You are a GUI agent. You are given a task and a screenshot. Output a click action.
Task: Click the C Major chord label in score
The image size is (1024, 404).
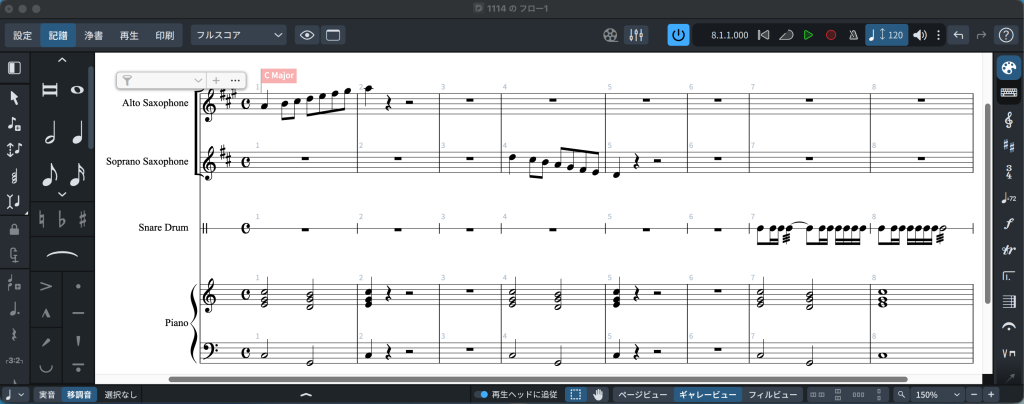coord(278,76)
